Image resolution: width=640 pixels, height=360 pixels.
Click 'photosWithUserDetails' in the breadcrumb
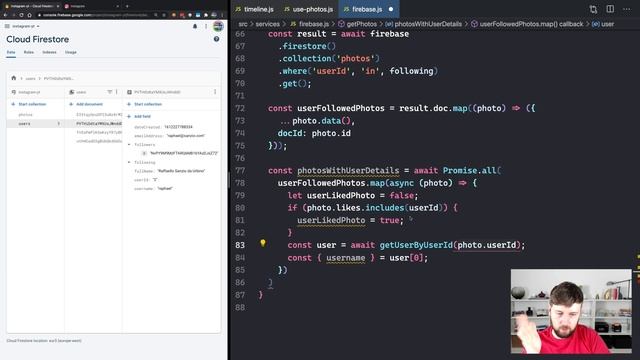click(428, 24)
